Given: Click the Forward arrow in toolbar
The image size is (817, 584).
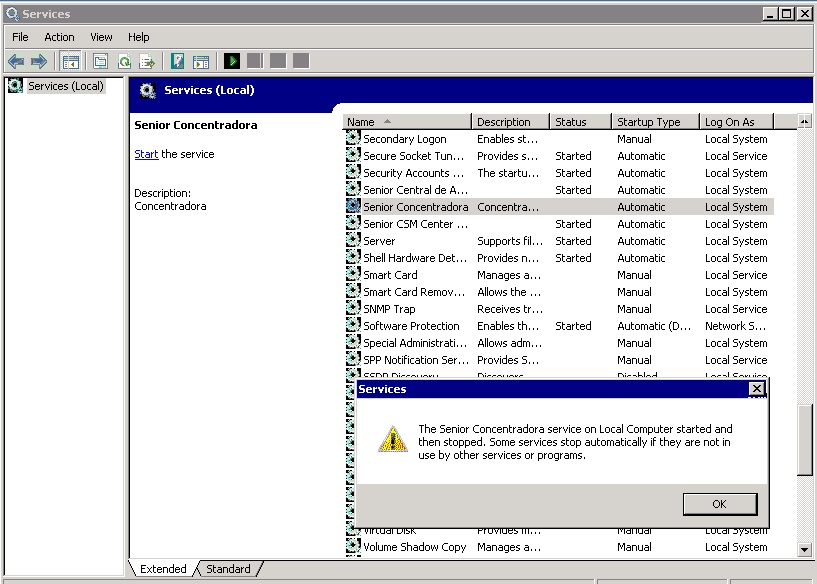Looking at the screenshot, I should tap(39, 61).
